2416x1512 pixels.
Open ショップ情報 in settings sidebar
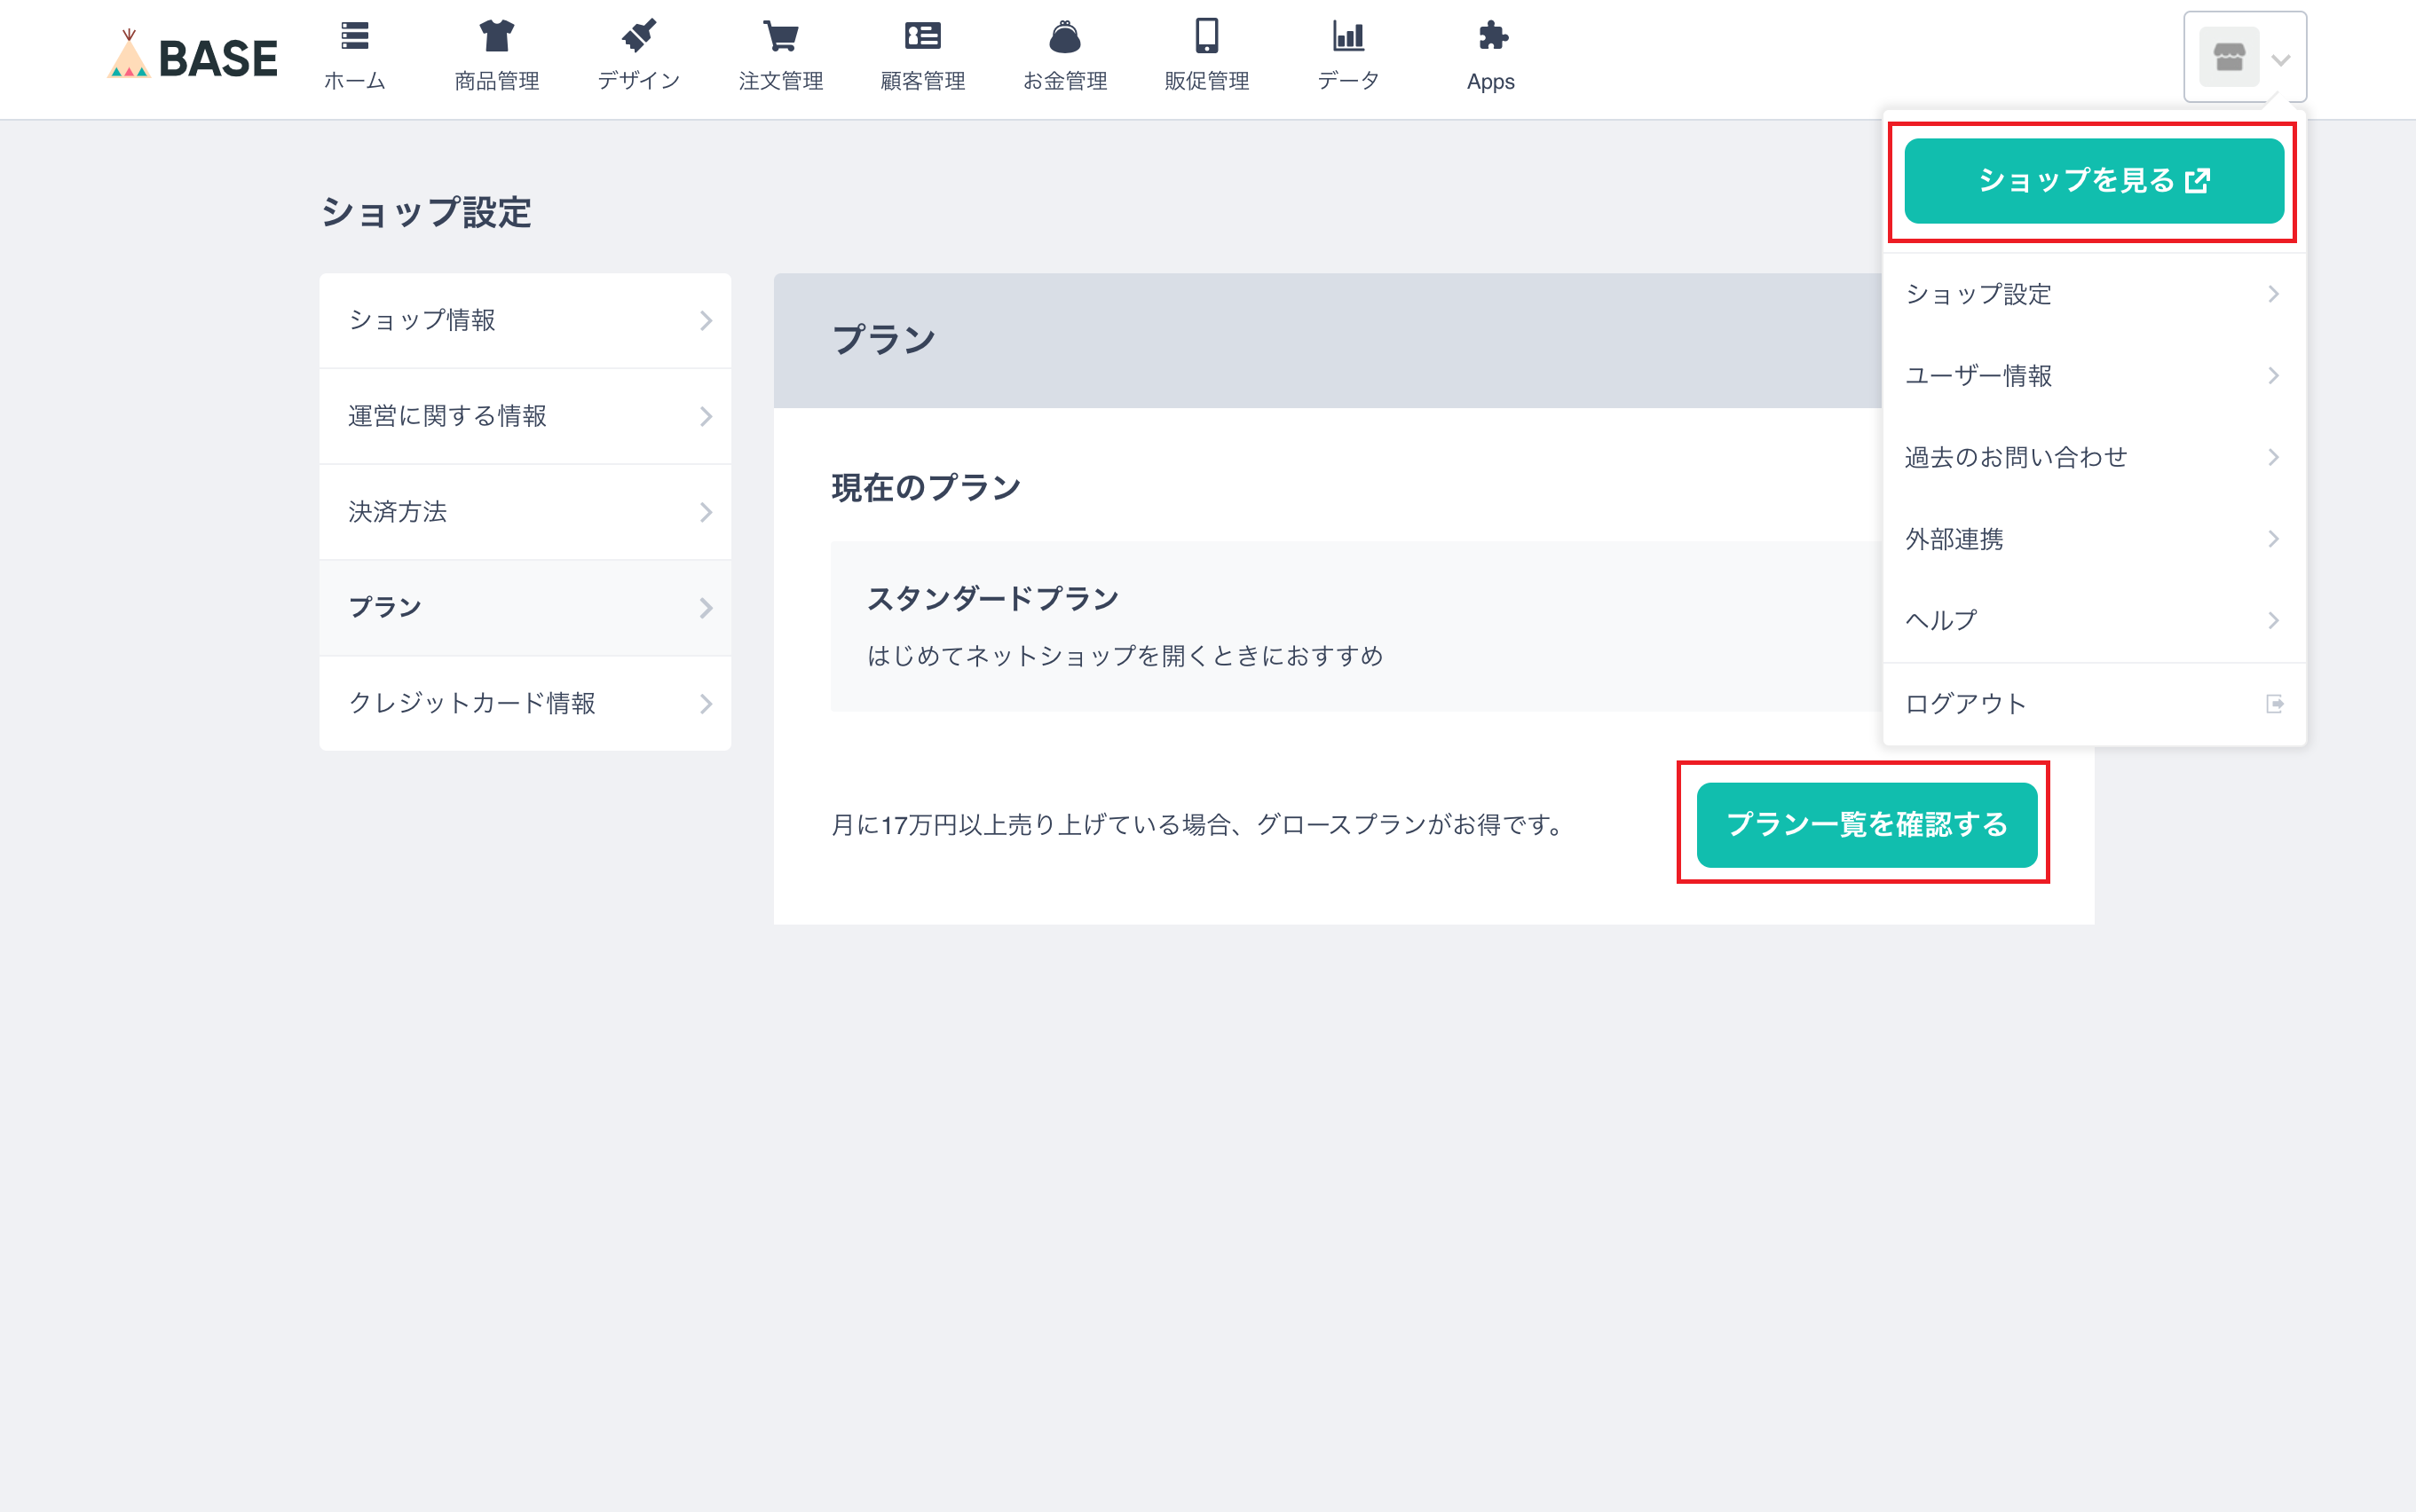[525, 321]
